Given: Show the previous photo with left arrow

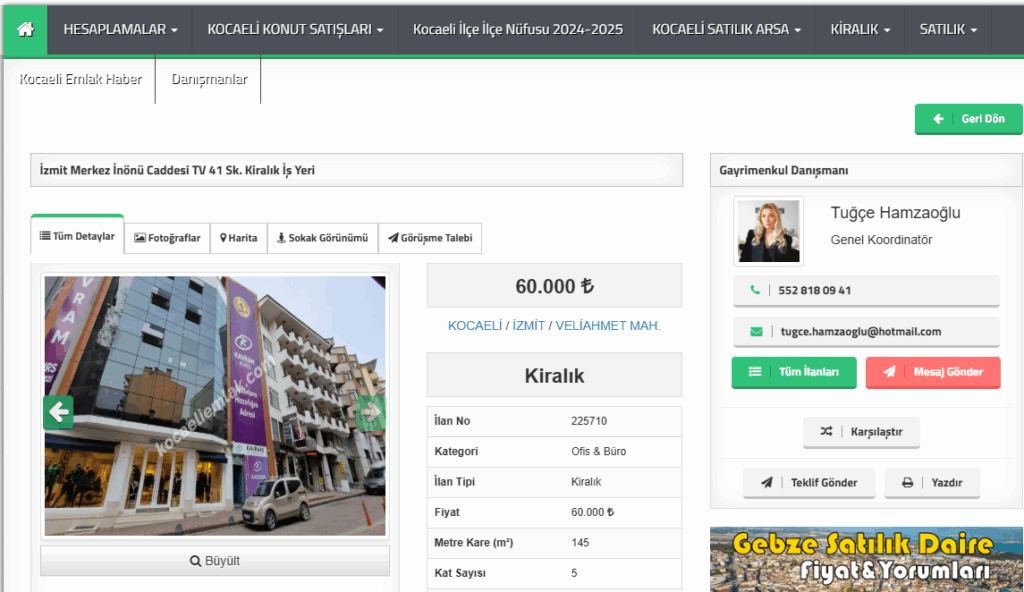Looking at the screenshot, I should pyautogui.click(x=58, y=412).
